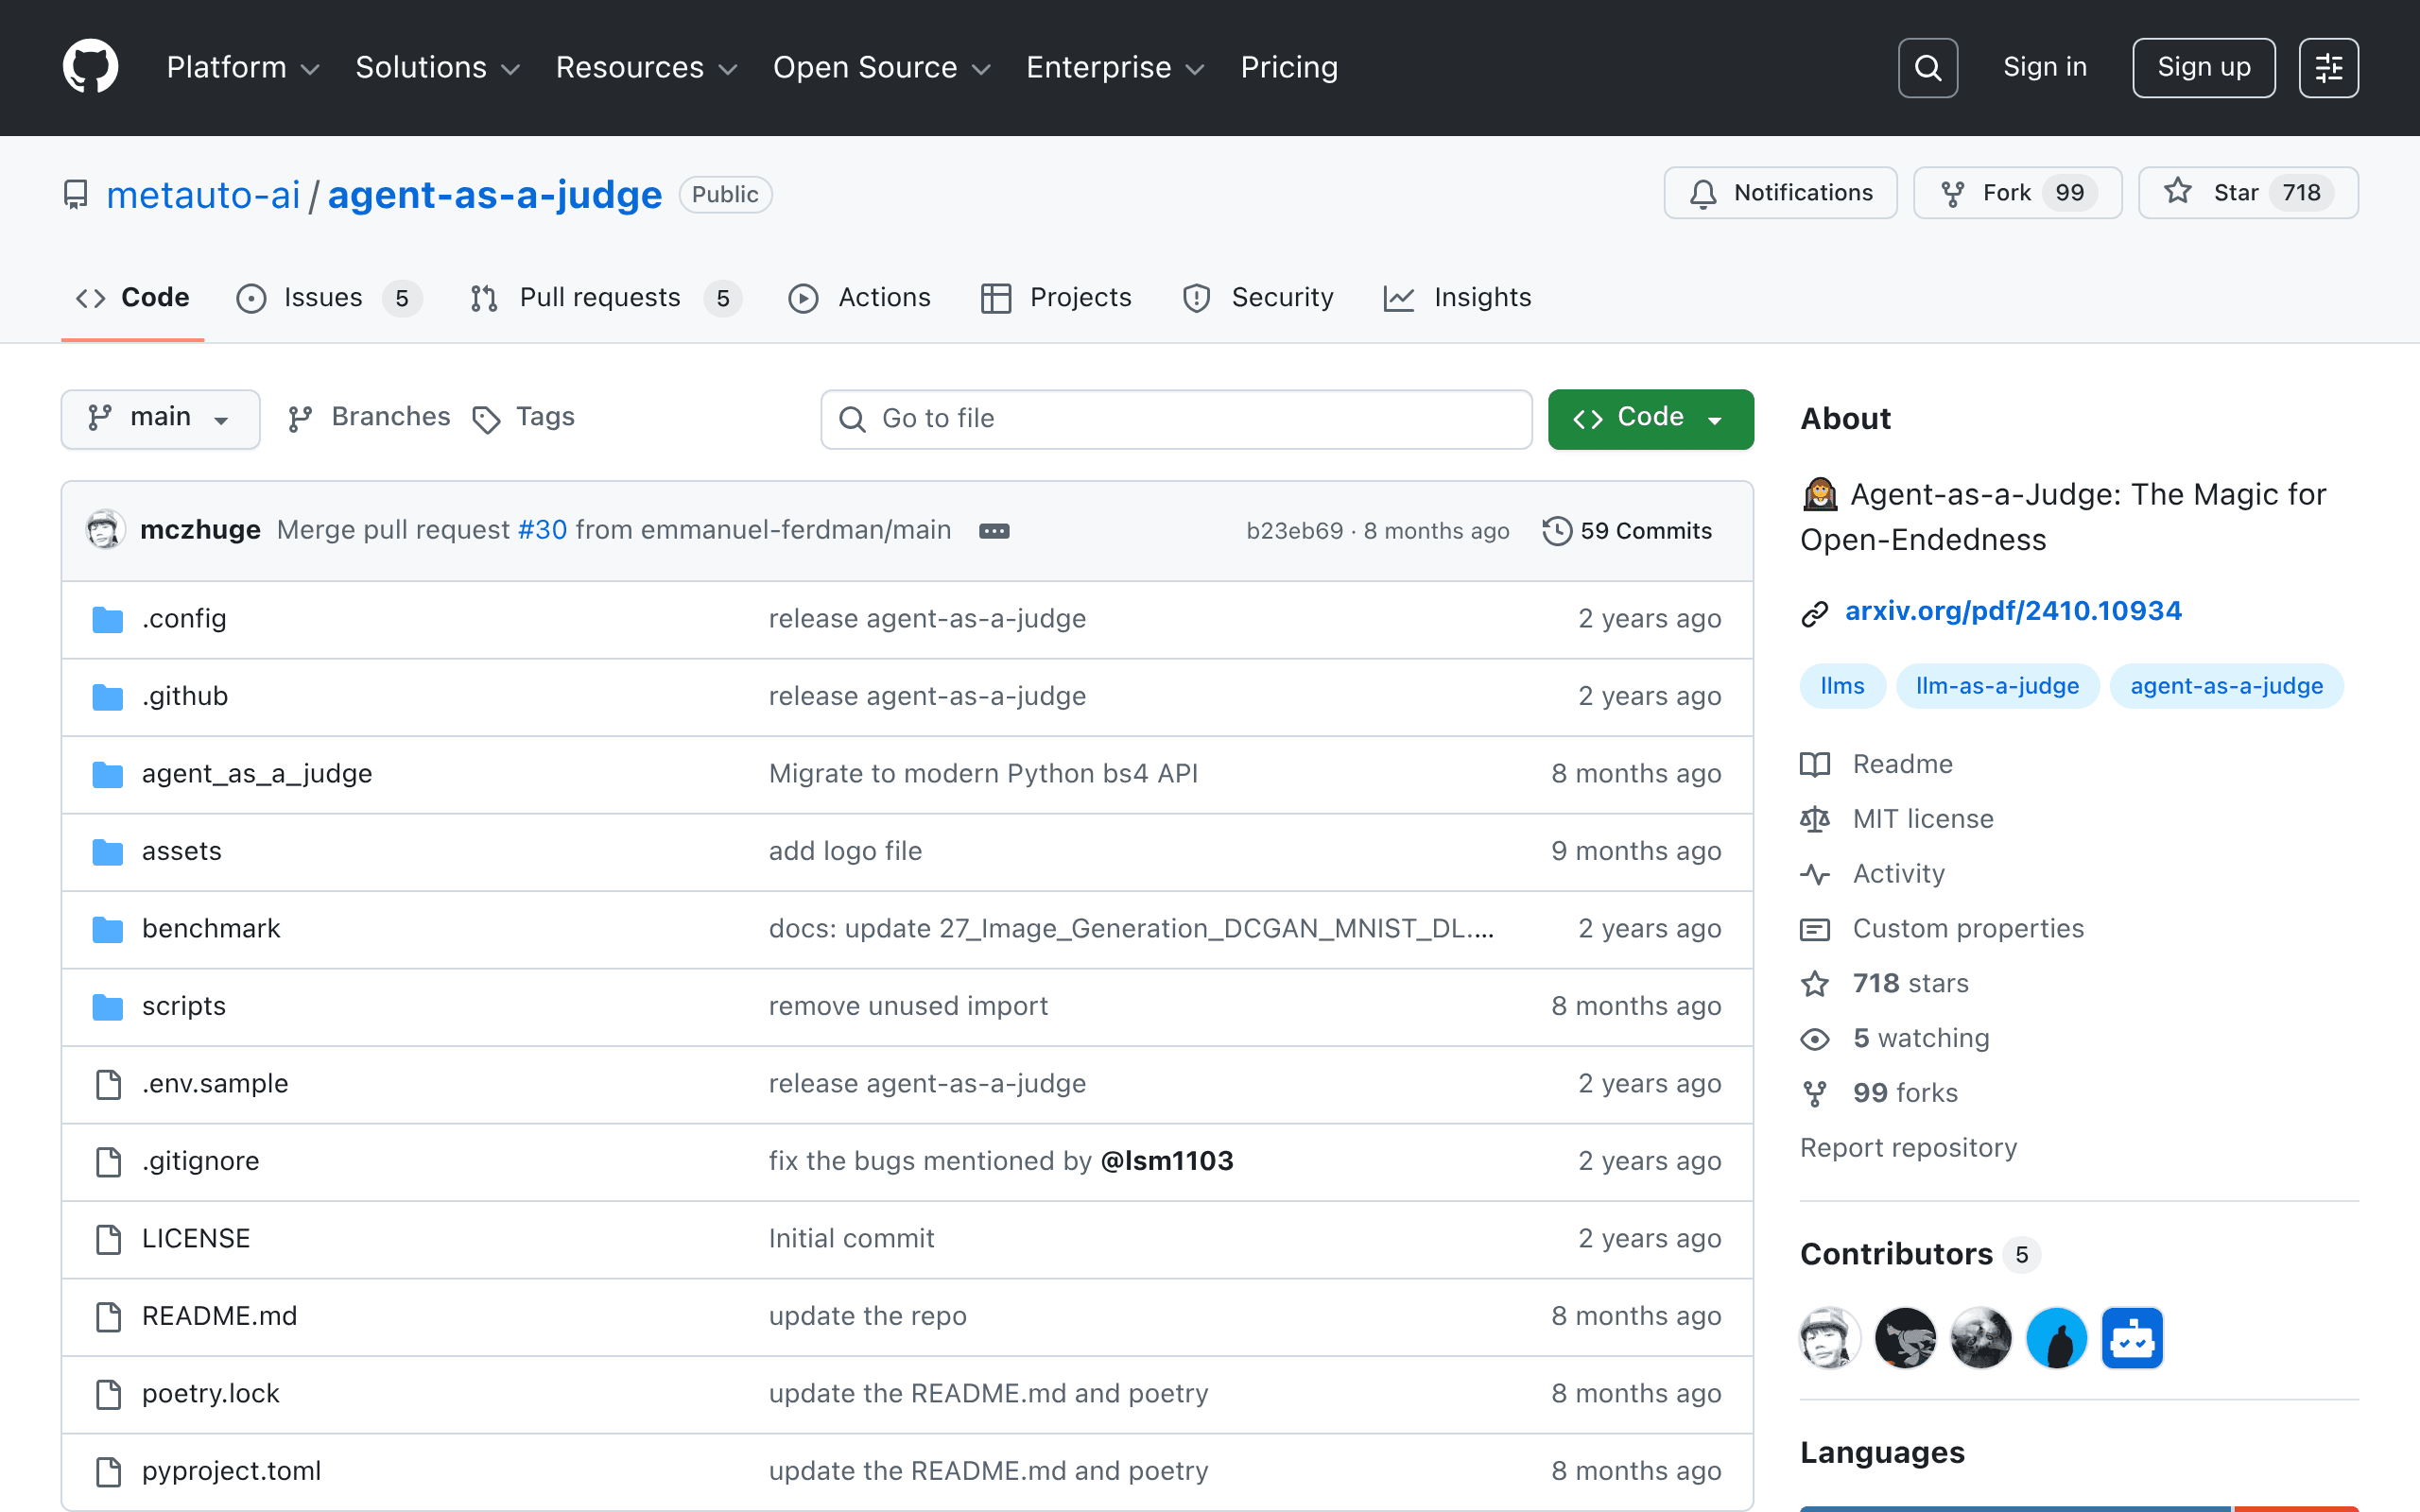The width and height of the screenshot is (2420, 1512).
Task: Select the llm-as-a-judge topic tag
Action: pos(1997,686)
